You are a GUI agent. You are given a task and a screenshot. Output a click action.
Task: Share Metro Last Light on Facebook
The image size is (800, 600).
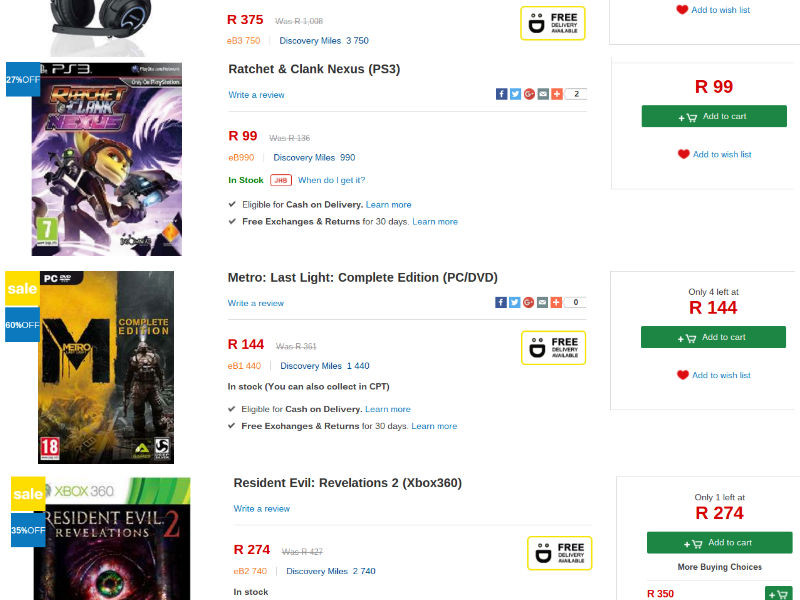click(502, 302)
